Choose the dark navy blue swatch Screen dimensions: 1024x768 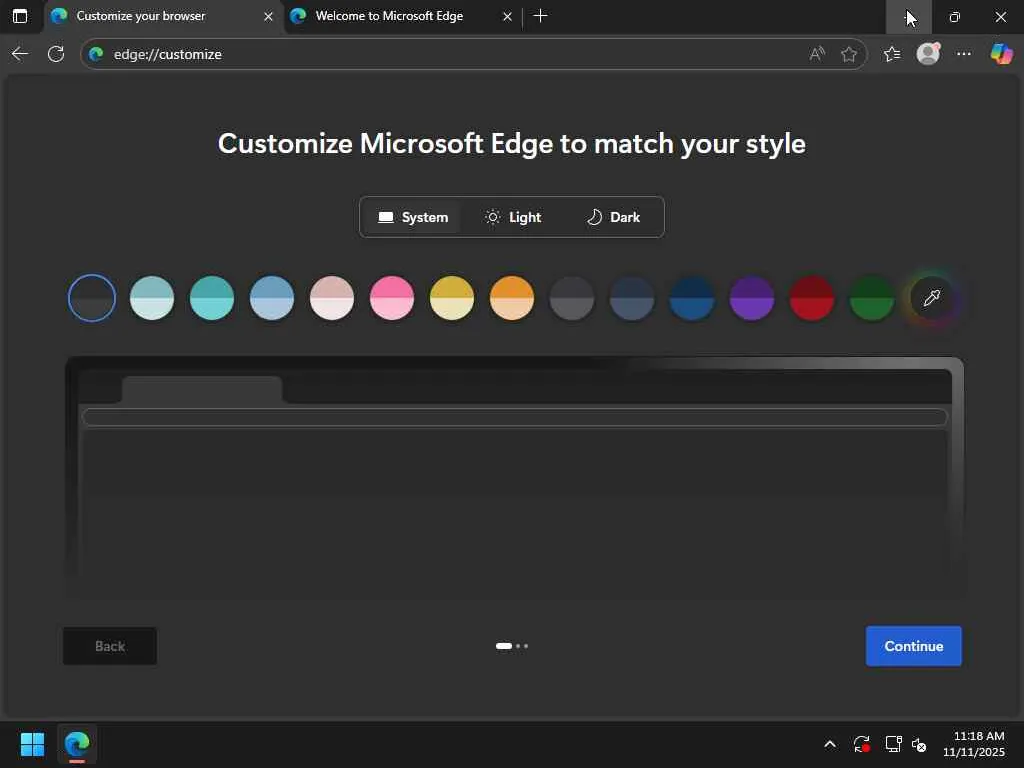click(x=692, y=298)
